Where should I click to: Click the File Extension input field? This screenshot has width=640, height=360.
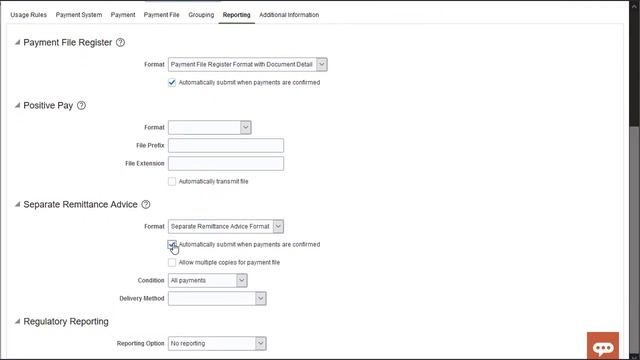click(226, 163)
